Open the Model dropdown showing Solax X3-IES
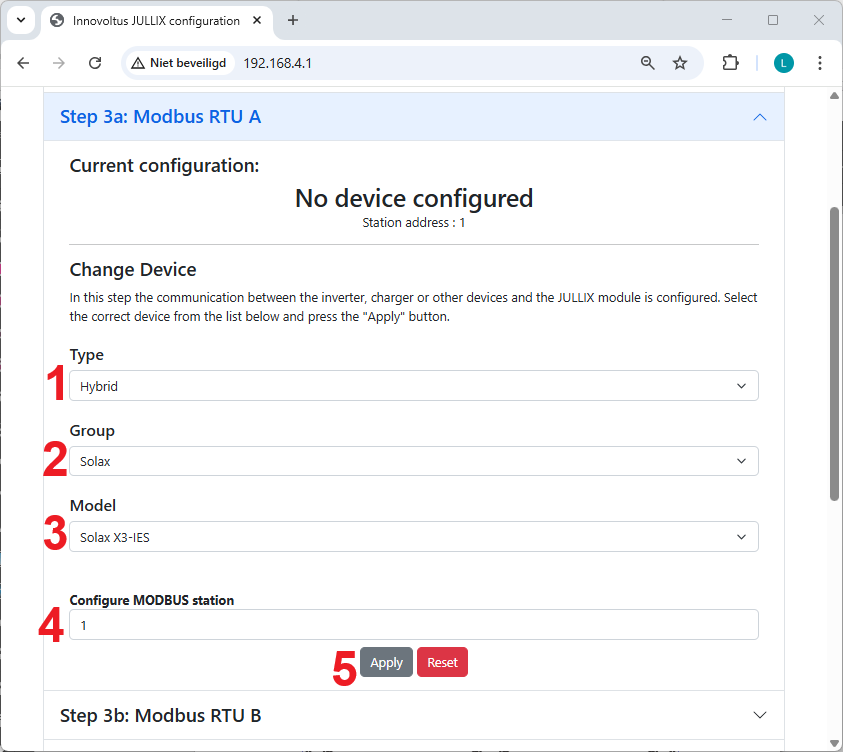The width and height of the screenshot is (843, 752). pos(414,536)
